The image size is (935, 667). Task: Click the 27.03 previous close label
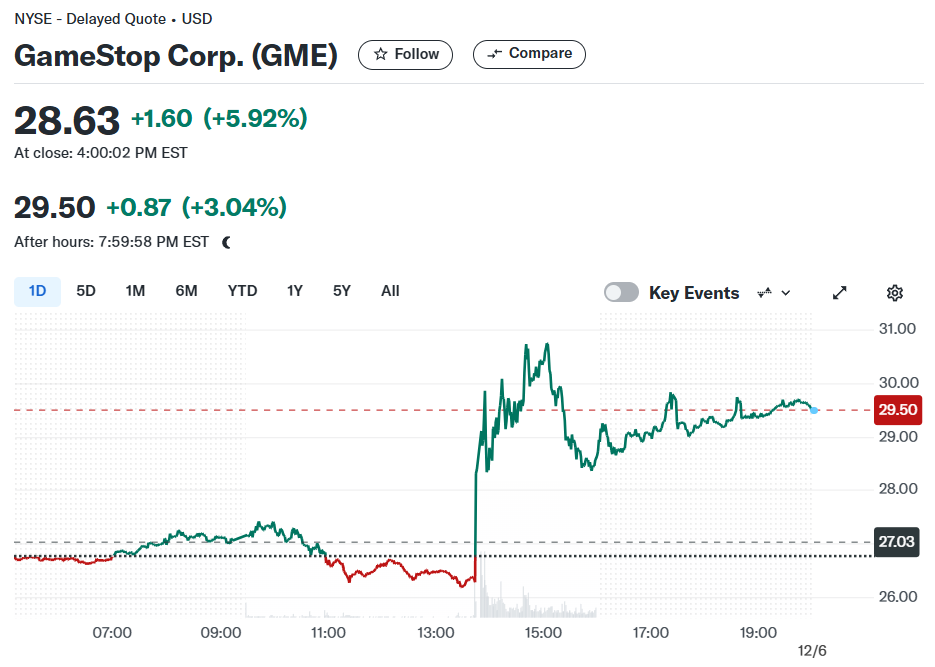pos(896,542)
